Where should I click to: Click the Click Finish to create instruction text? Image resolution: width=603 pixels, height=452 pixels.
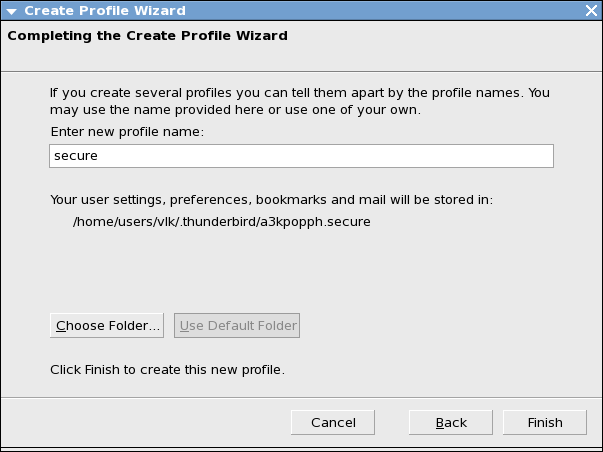167,370
